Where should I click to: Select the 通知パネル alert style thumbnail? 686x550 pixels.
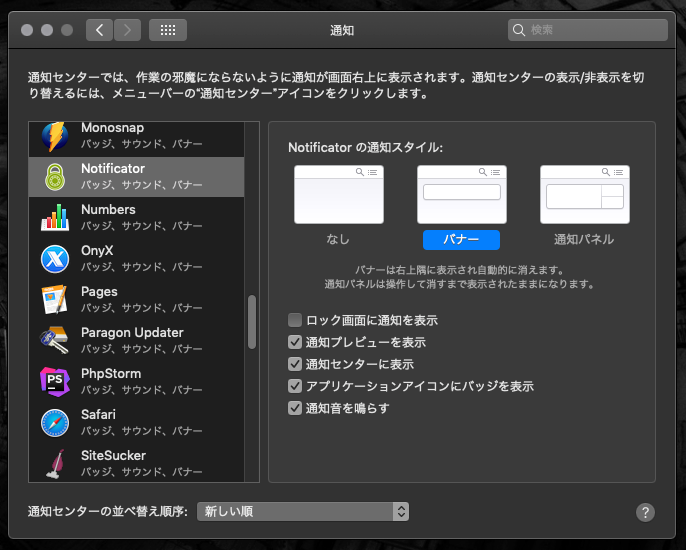coord(584,195)
